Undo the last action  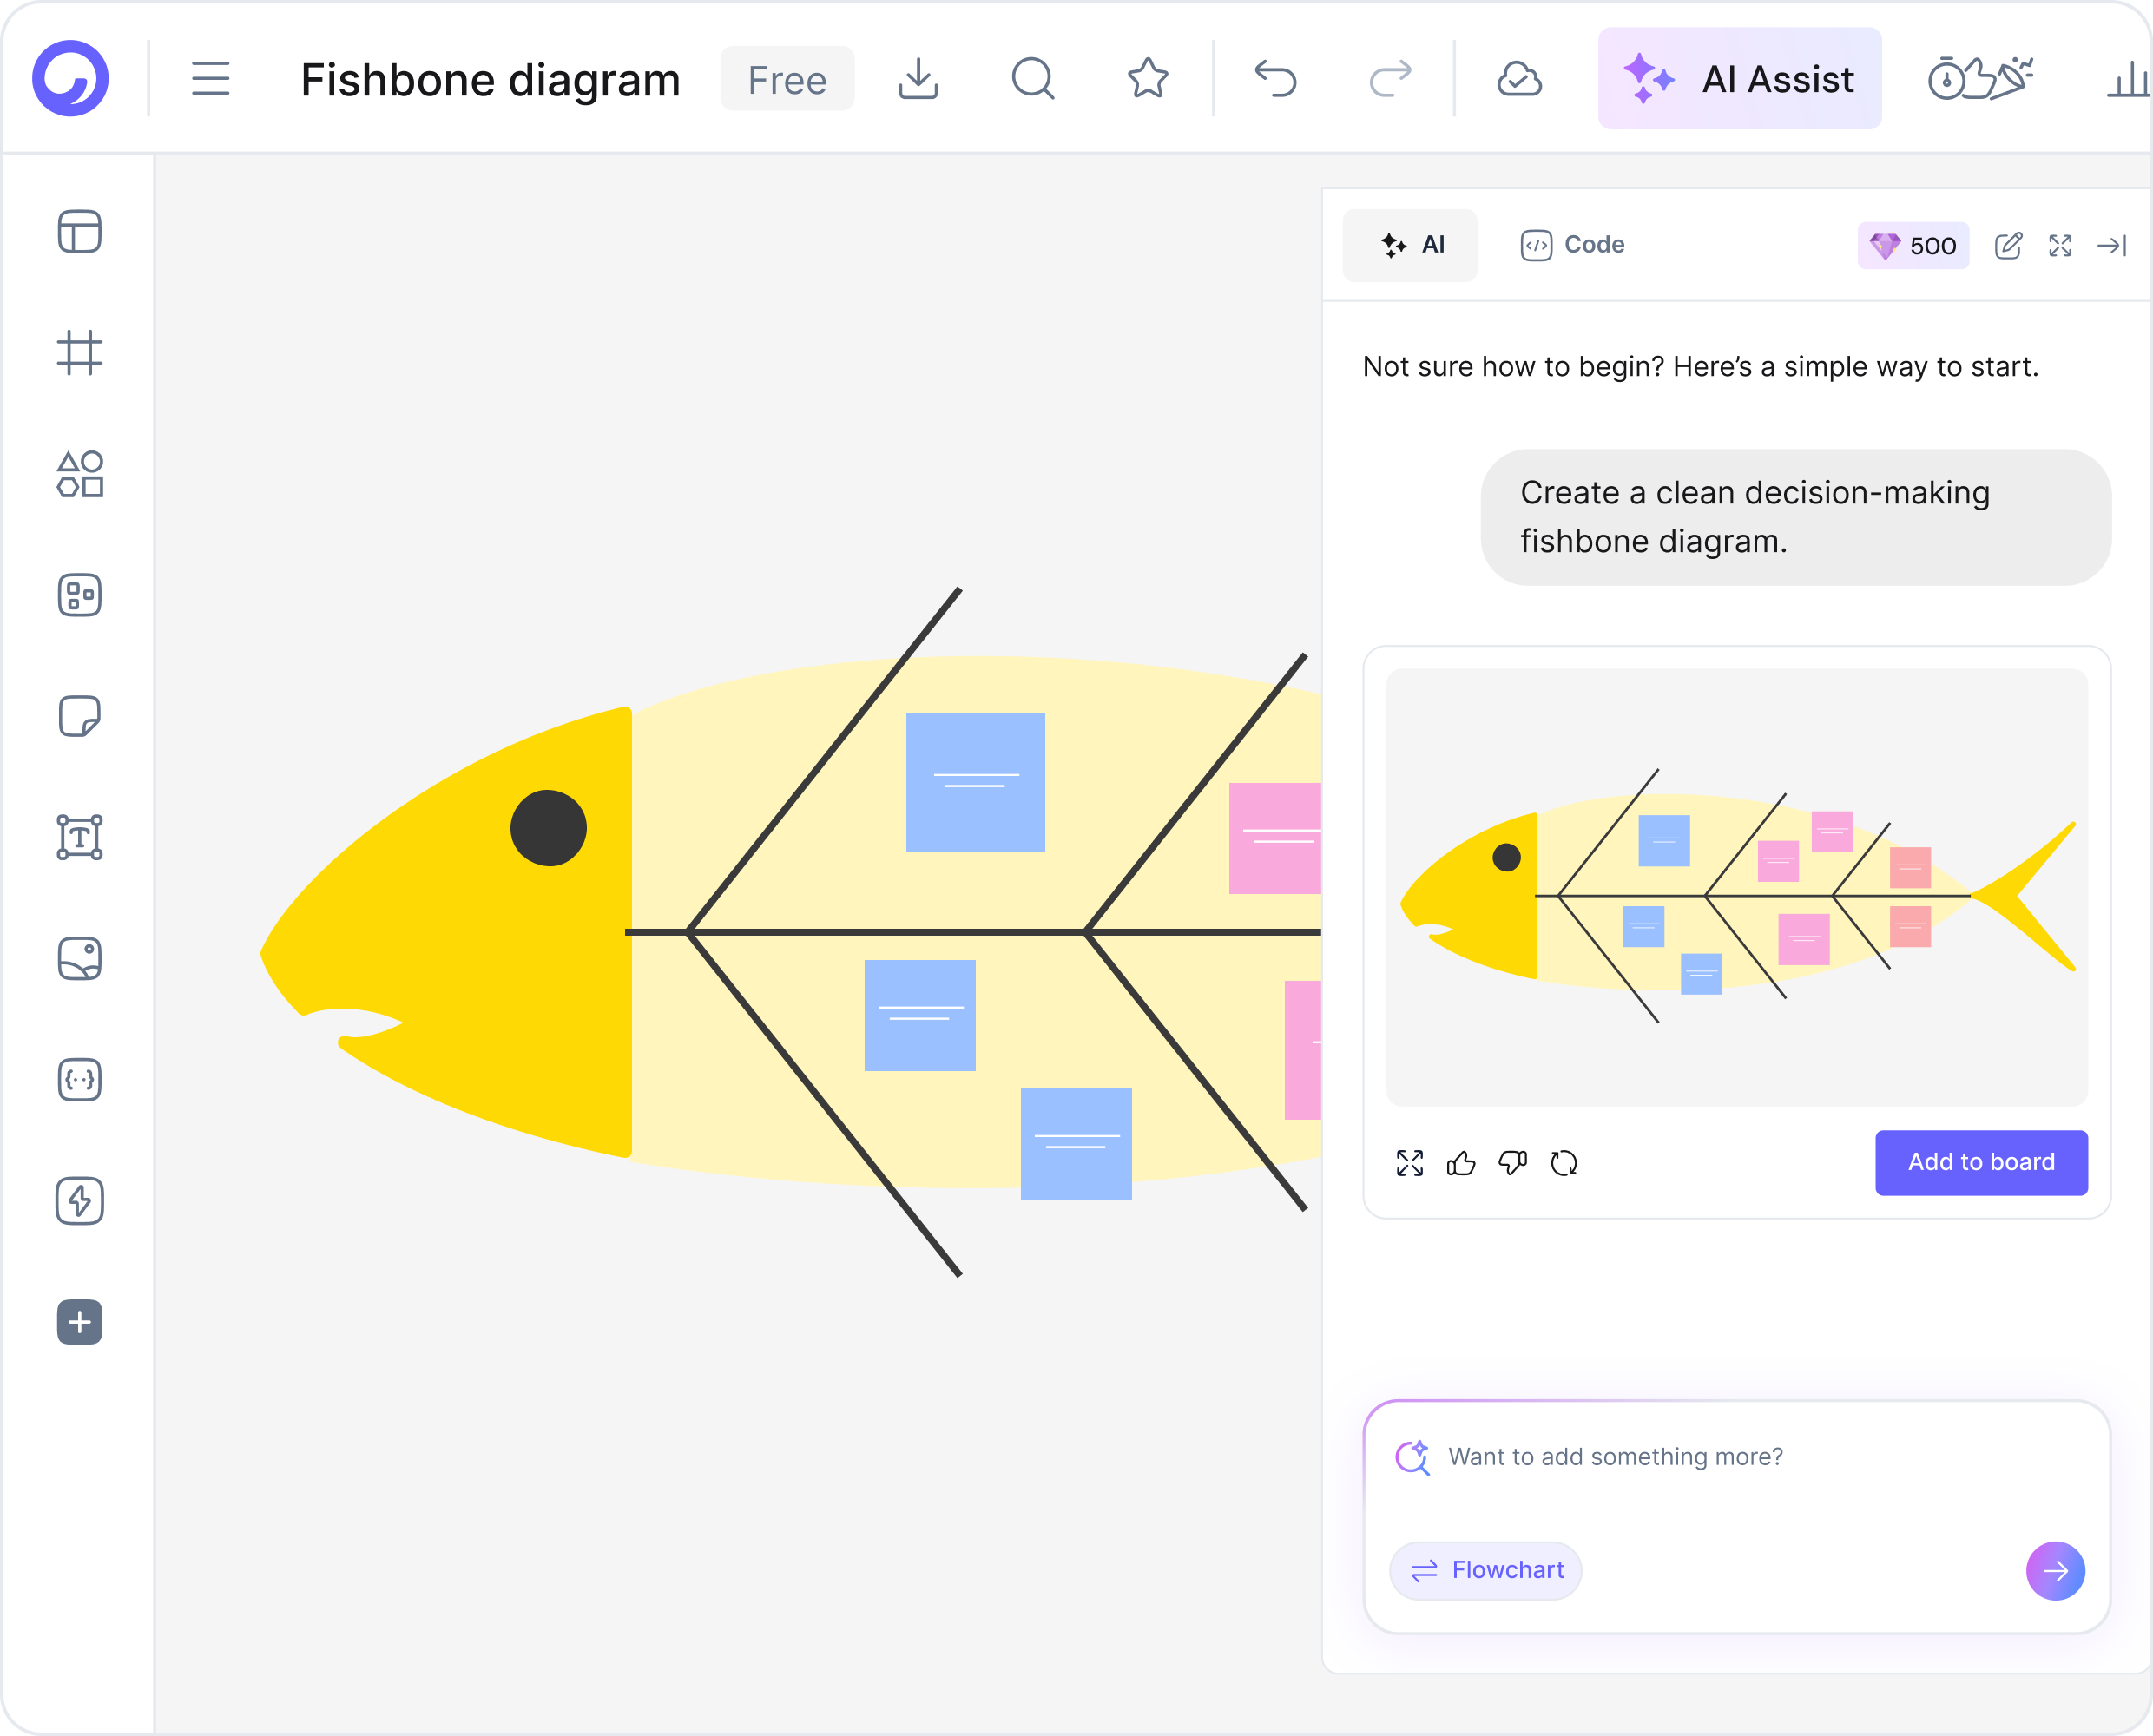pyautogui.click(x=1275, y=78)
